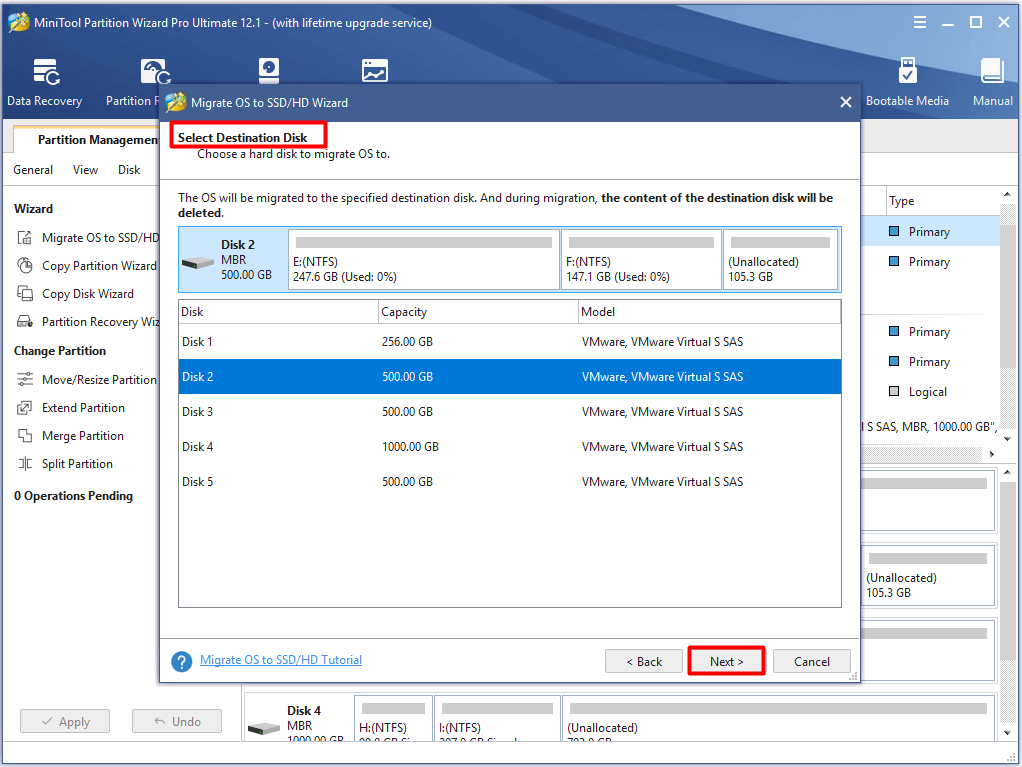The image size is (1022, 767).
Task: Click the 0 Operations Pending heading
Action: (74, 496)
